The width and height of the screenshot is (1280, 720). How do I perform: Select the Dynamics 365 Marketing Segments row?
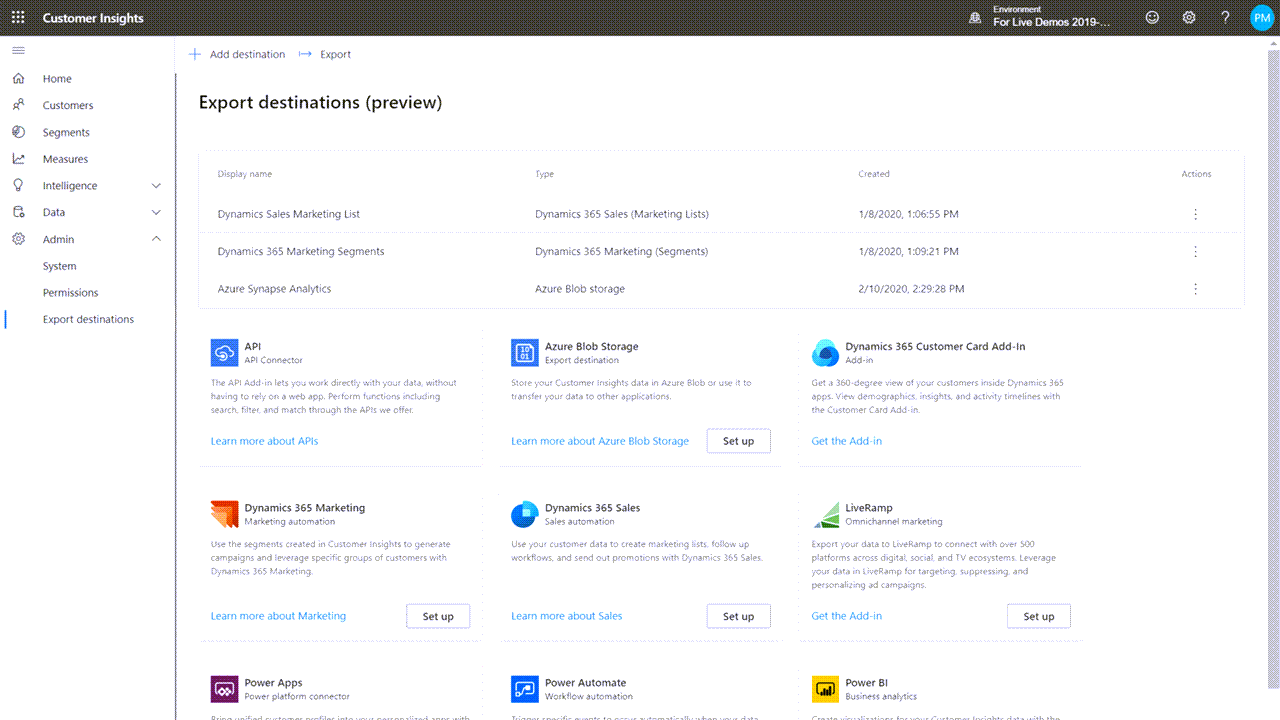coord(301,252)
